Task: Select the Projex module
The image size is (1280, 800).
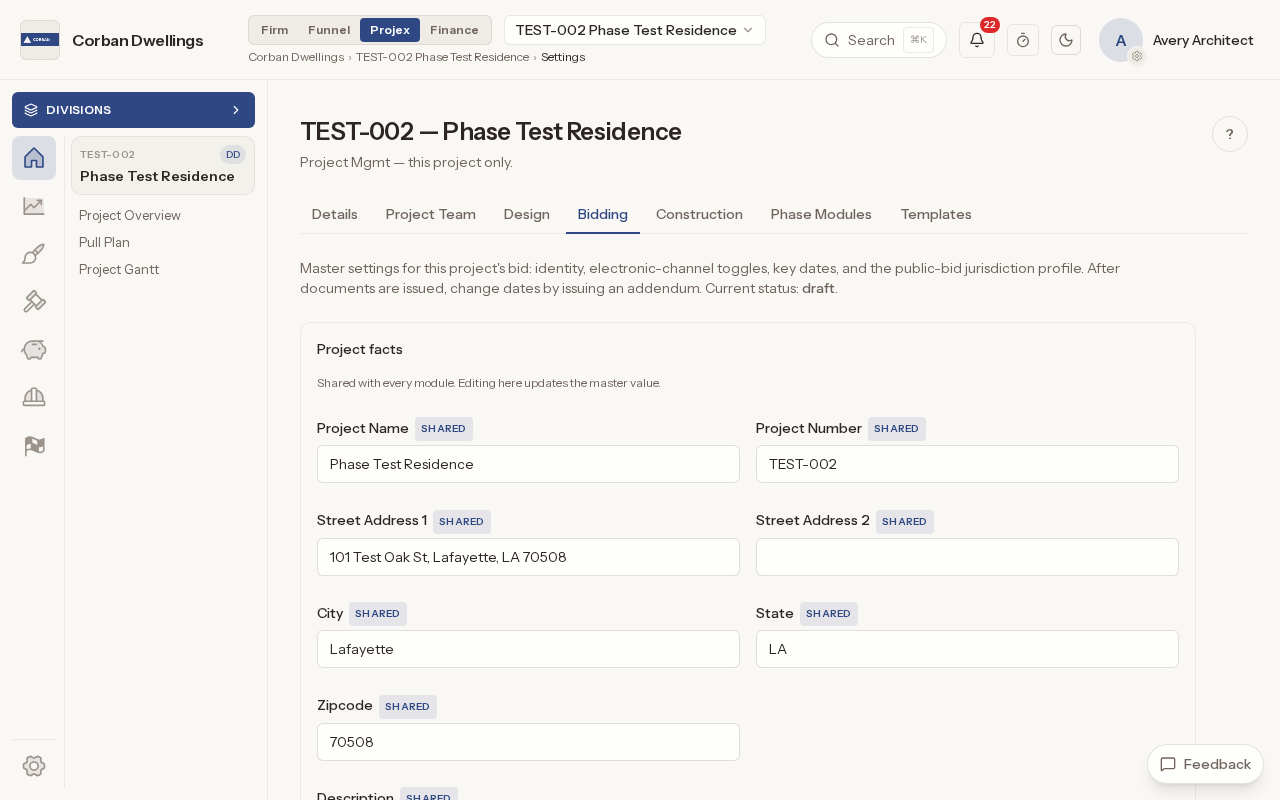Action: tap(390, 30)
